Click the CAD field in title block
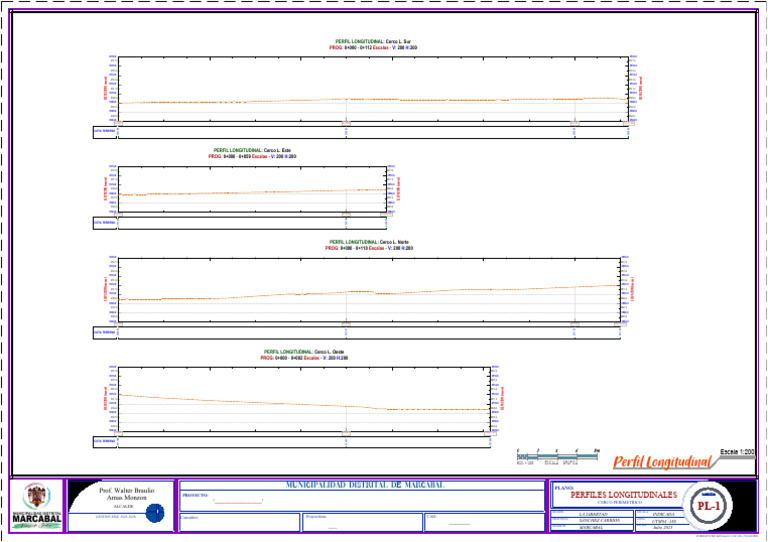 (x=484, y=522)
